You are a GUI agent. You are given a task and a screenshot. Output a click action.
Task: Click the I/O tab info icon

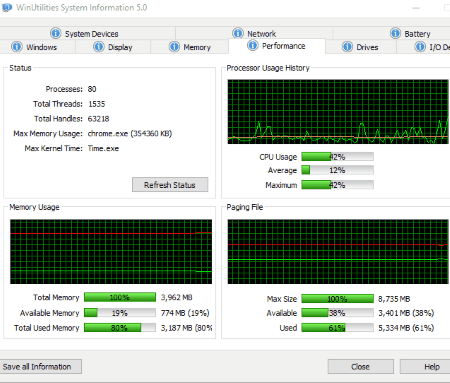pyautogui.click(x=420, y=47)
